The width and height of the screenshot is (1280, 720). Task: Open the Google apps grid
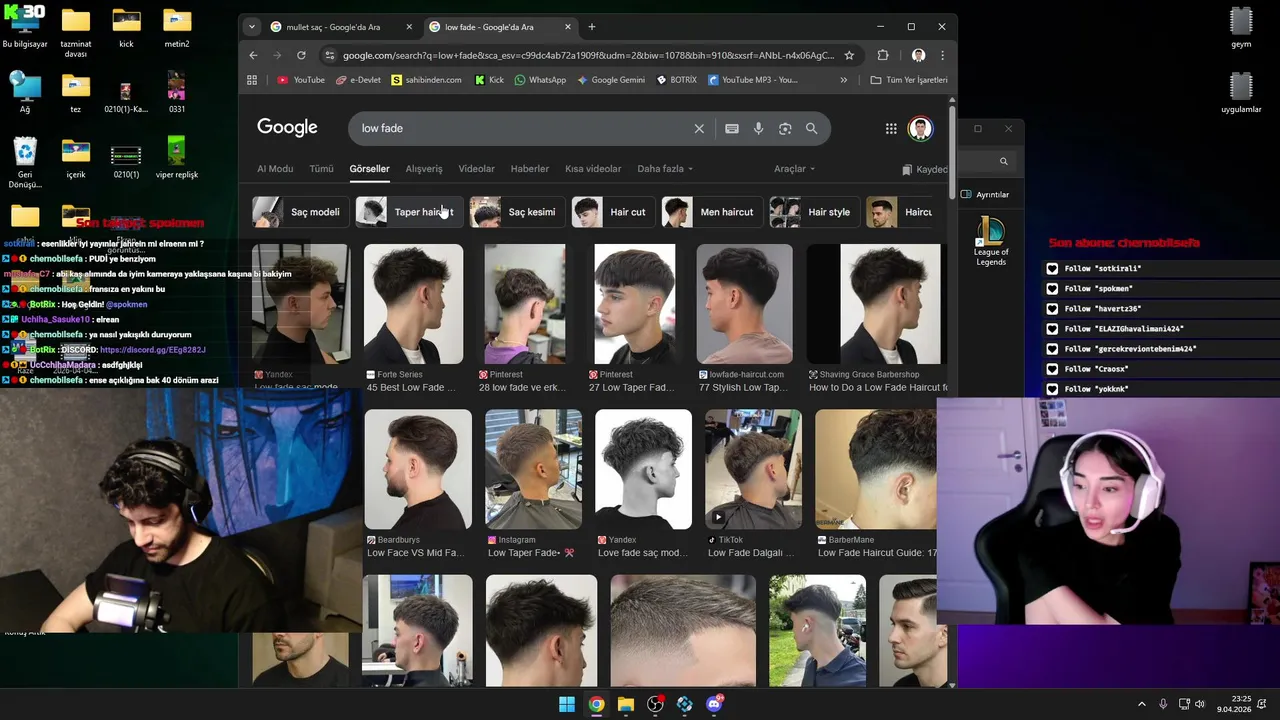point(891,128)
